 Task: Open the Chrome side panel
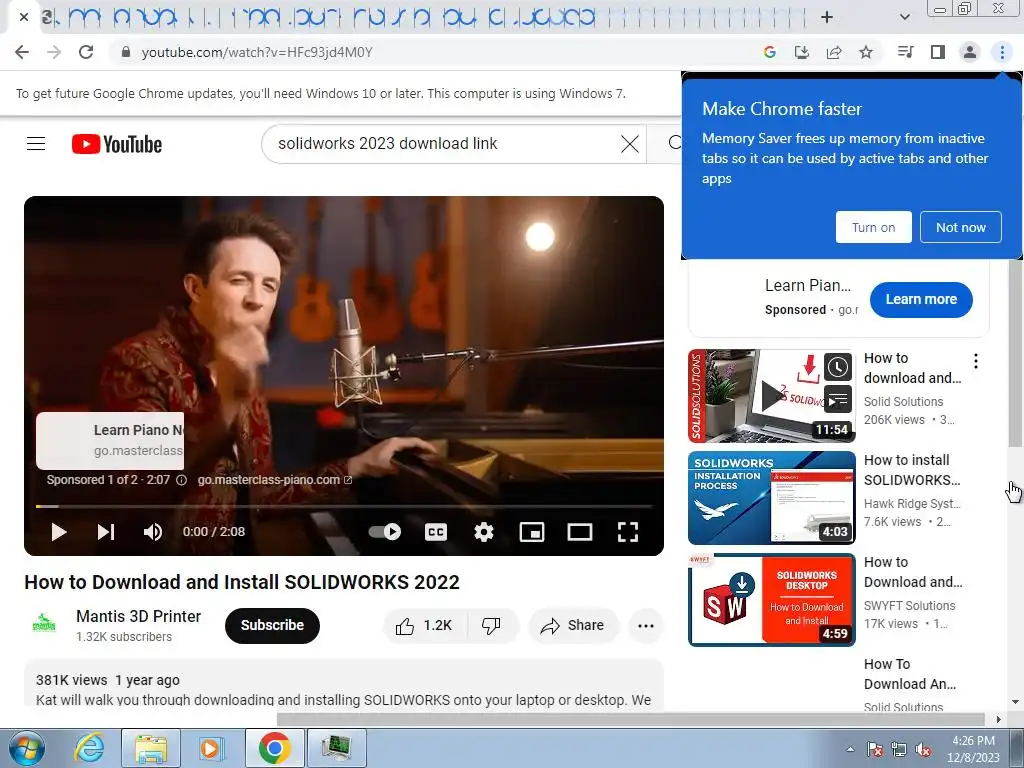[938, 52]
